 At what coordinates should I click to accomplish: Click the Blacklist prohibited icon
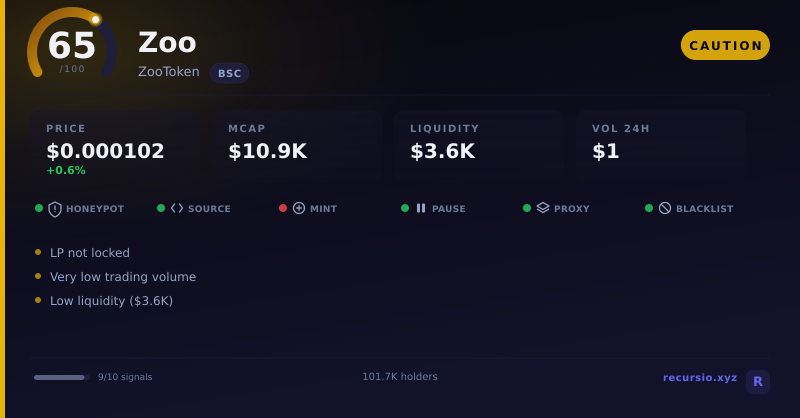click(665, 208)
